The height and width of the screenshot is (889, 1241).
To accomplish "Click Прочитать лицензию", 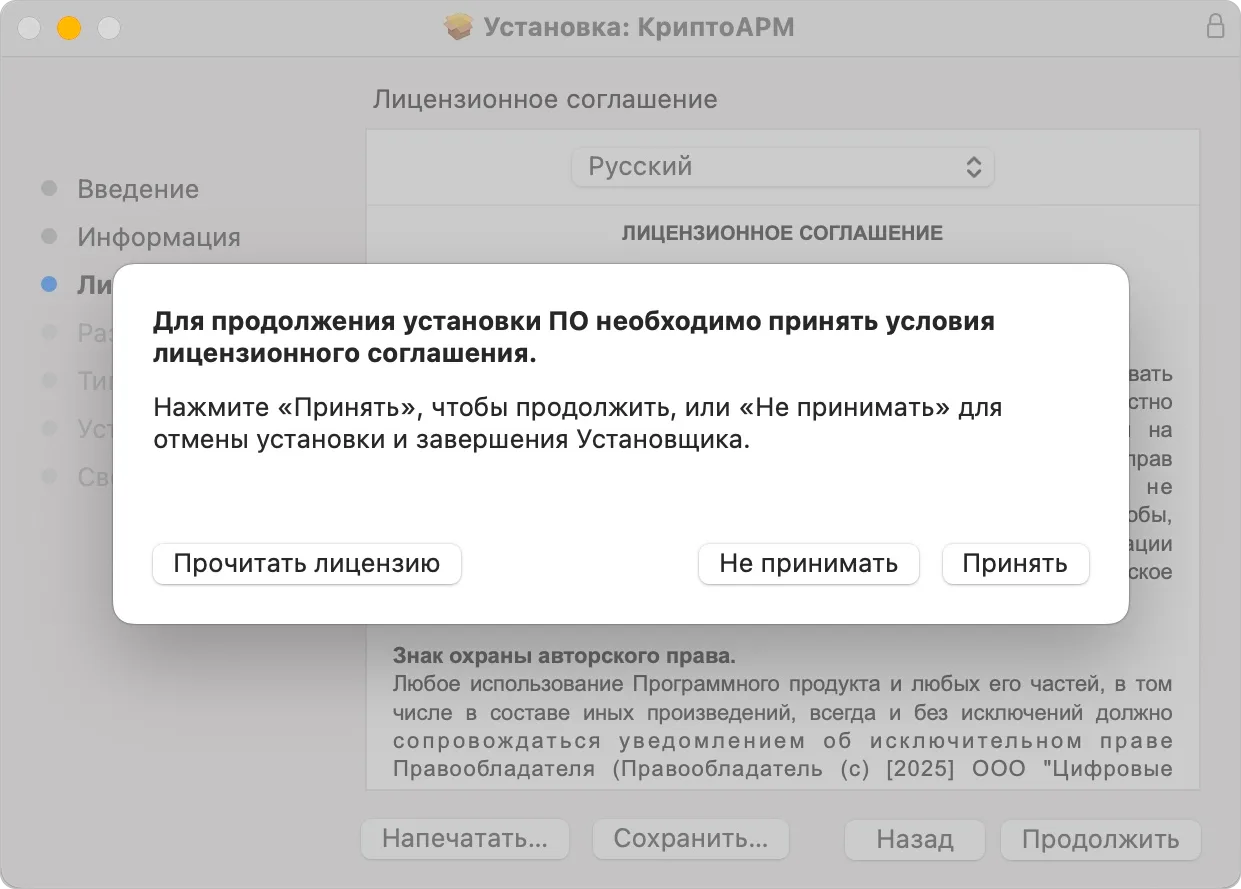I will tap(306, 563).
